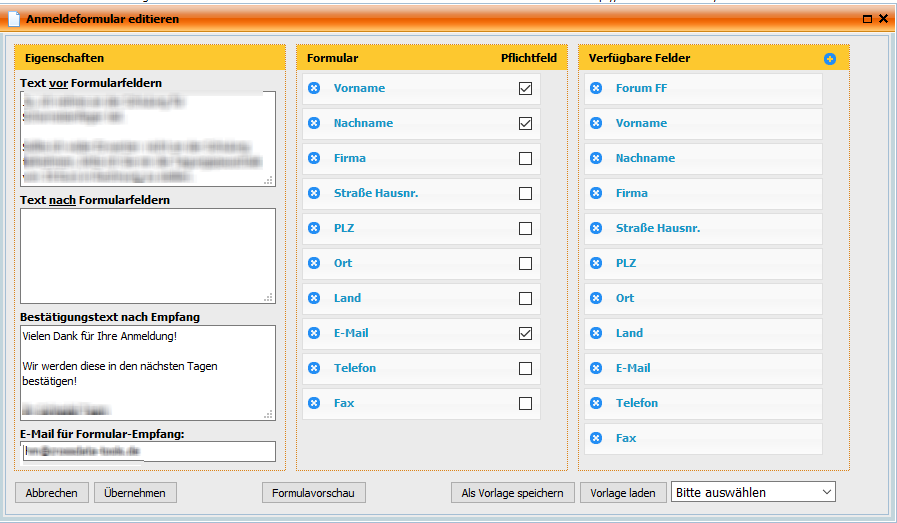Click into Text nach Formularfeldern textarea
The width and height of the screenshot is (897, 523).
click(x=147, y=255)
